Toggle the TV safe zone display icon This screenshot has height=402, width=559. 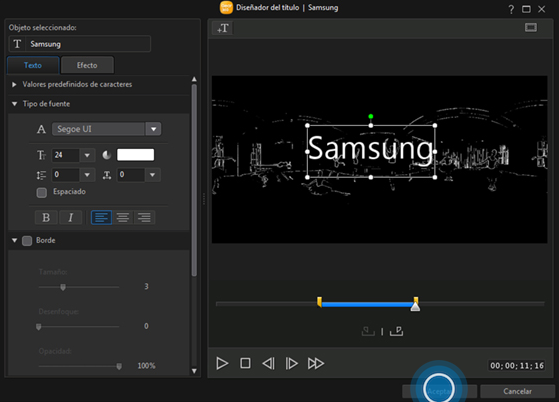(x=530, y=27)
